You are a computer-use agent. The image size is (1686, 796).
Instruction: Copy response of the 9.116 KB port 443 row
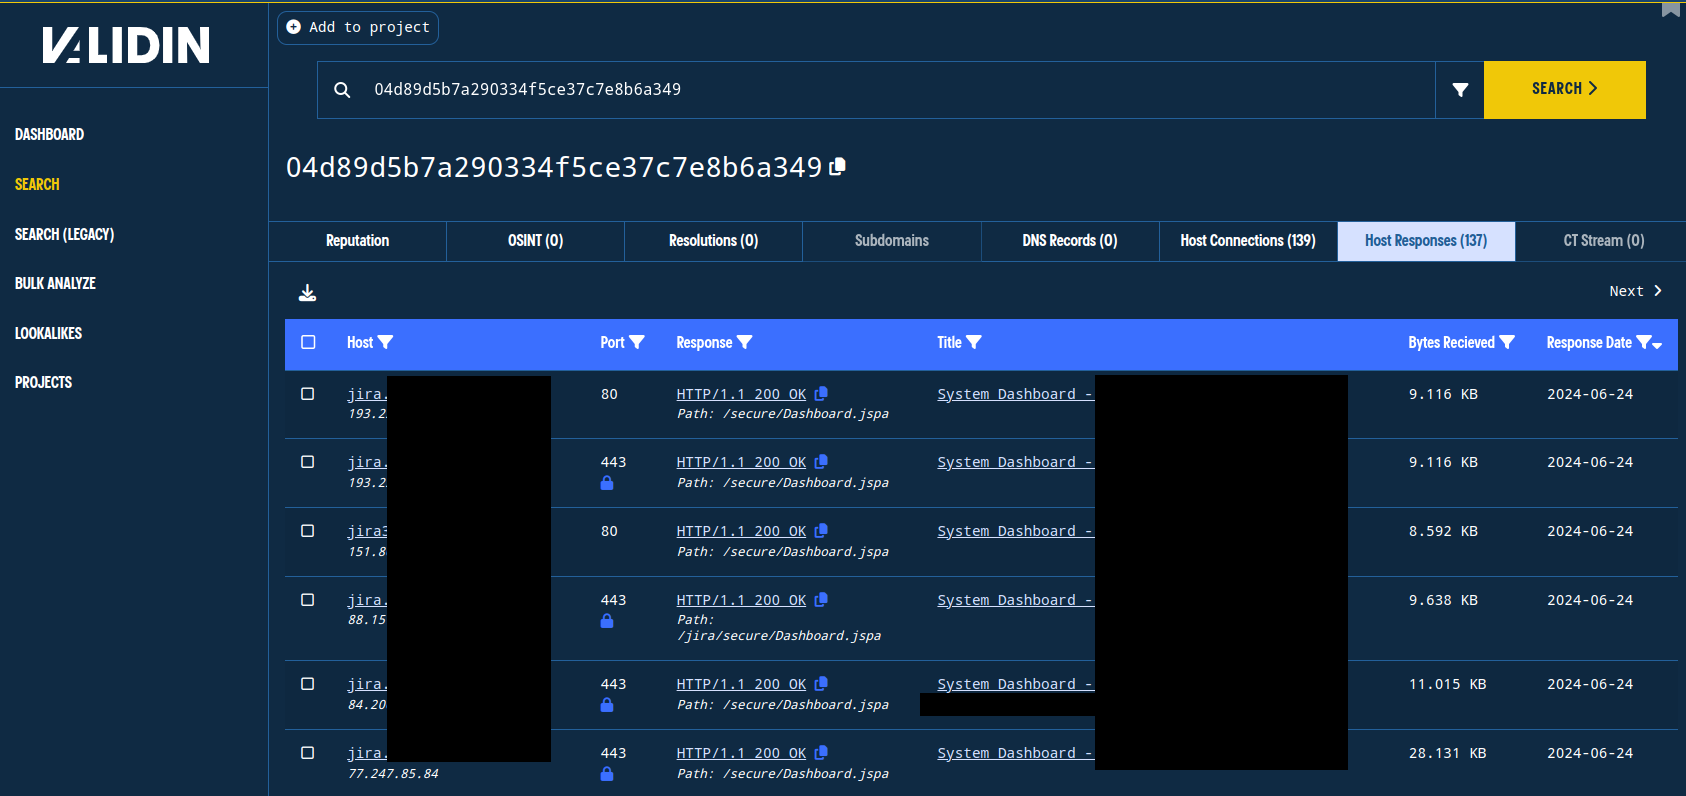coord(821,462)
